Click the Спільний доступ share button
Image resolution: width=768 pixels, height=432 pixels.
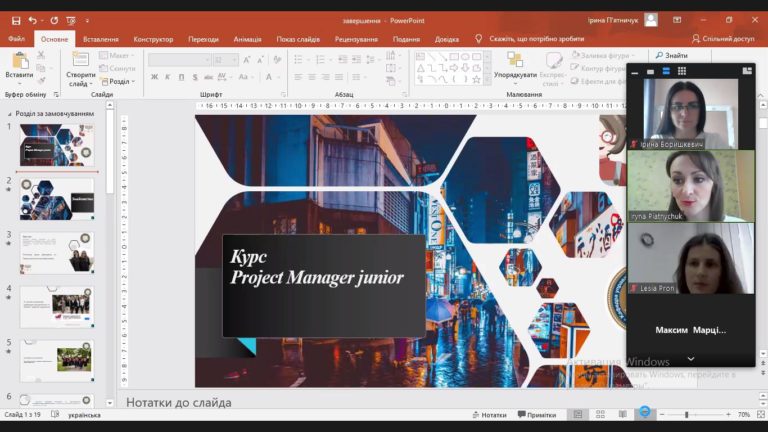[723, 38]
